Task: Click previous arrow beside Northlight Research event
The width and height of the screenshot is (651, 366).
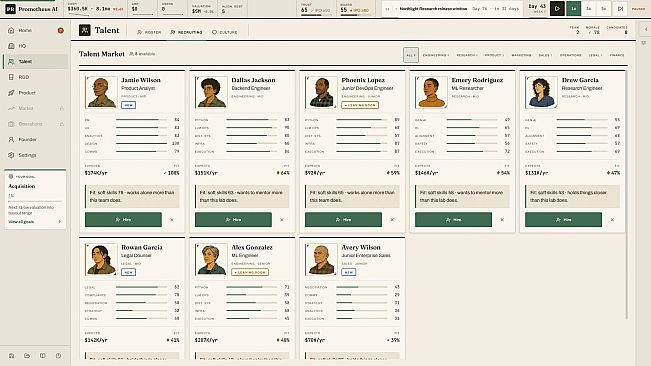Action: (x=387, y=9)
